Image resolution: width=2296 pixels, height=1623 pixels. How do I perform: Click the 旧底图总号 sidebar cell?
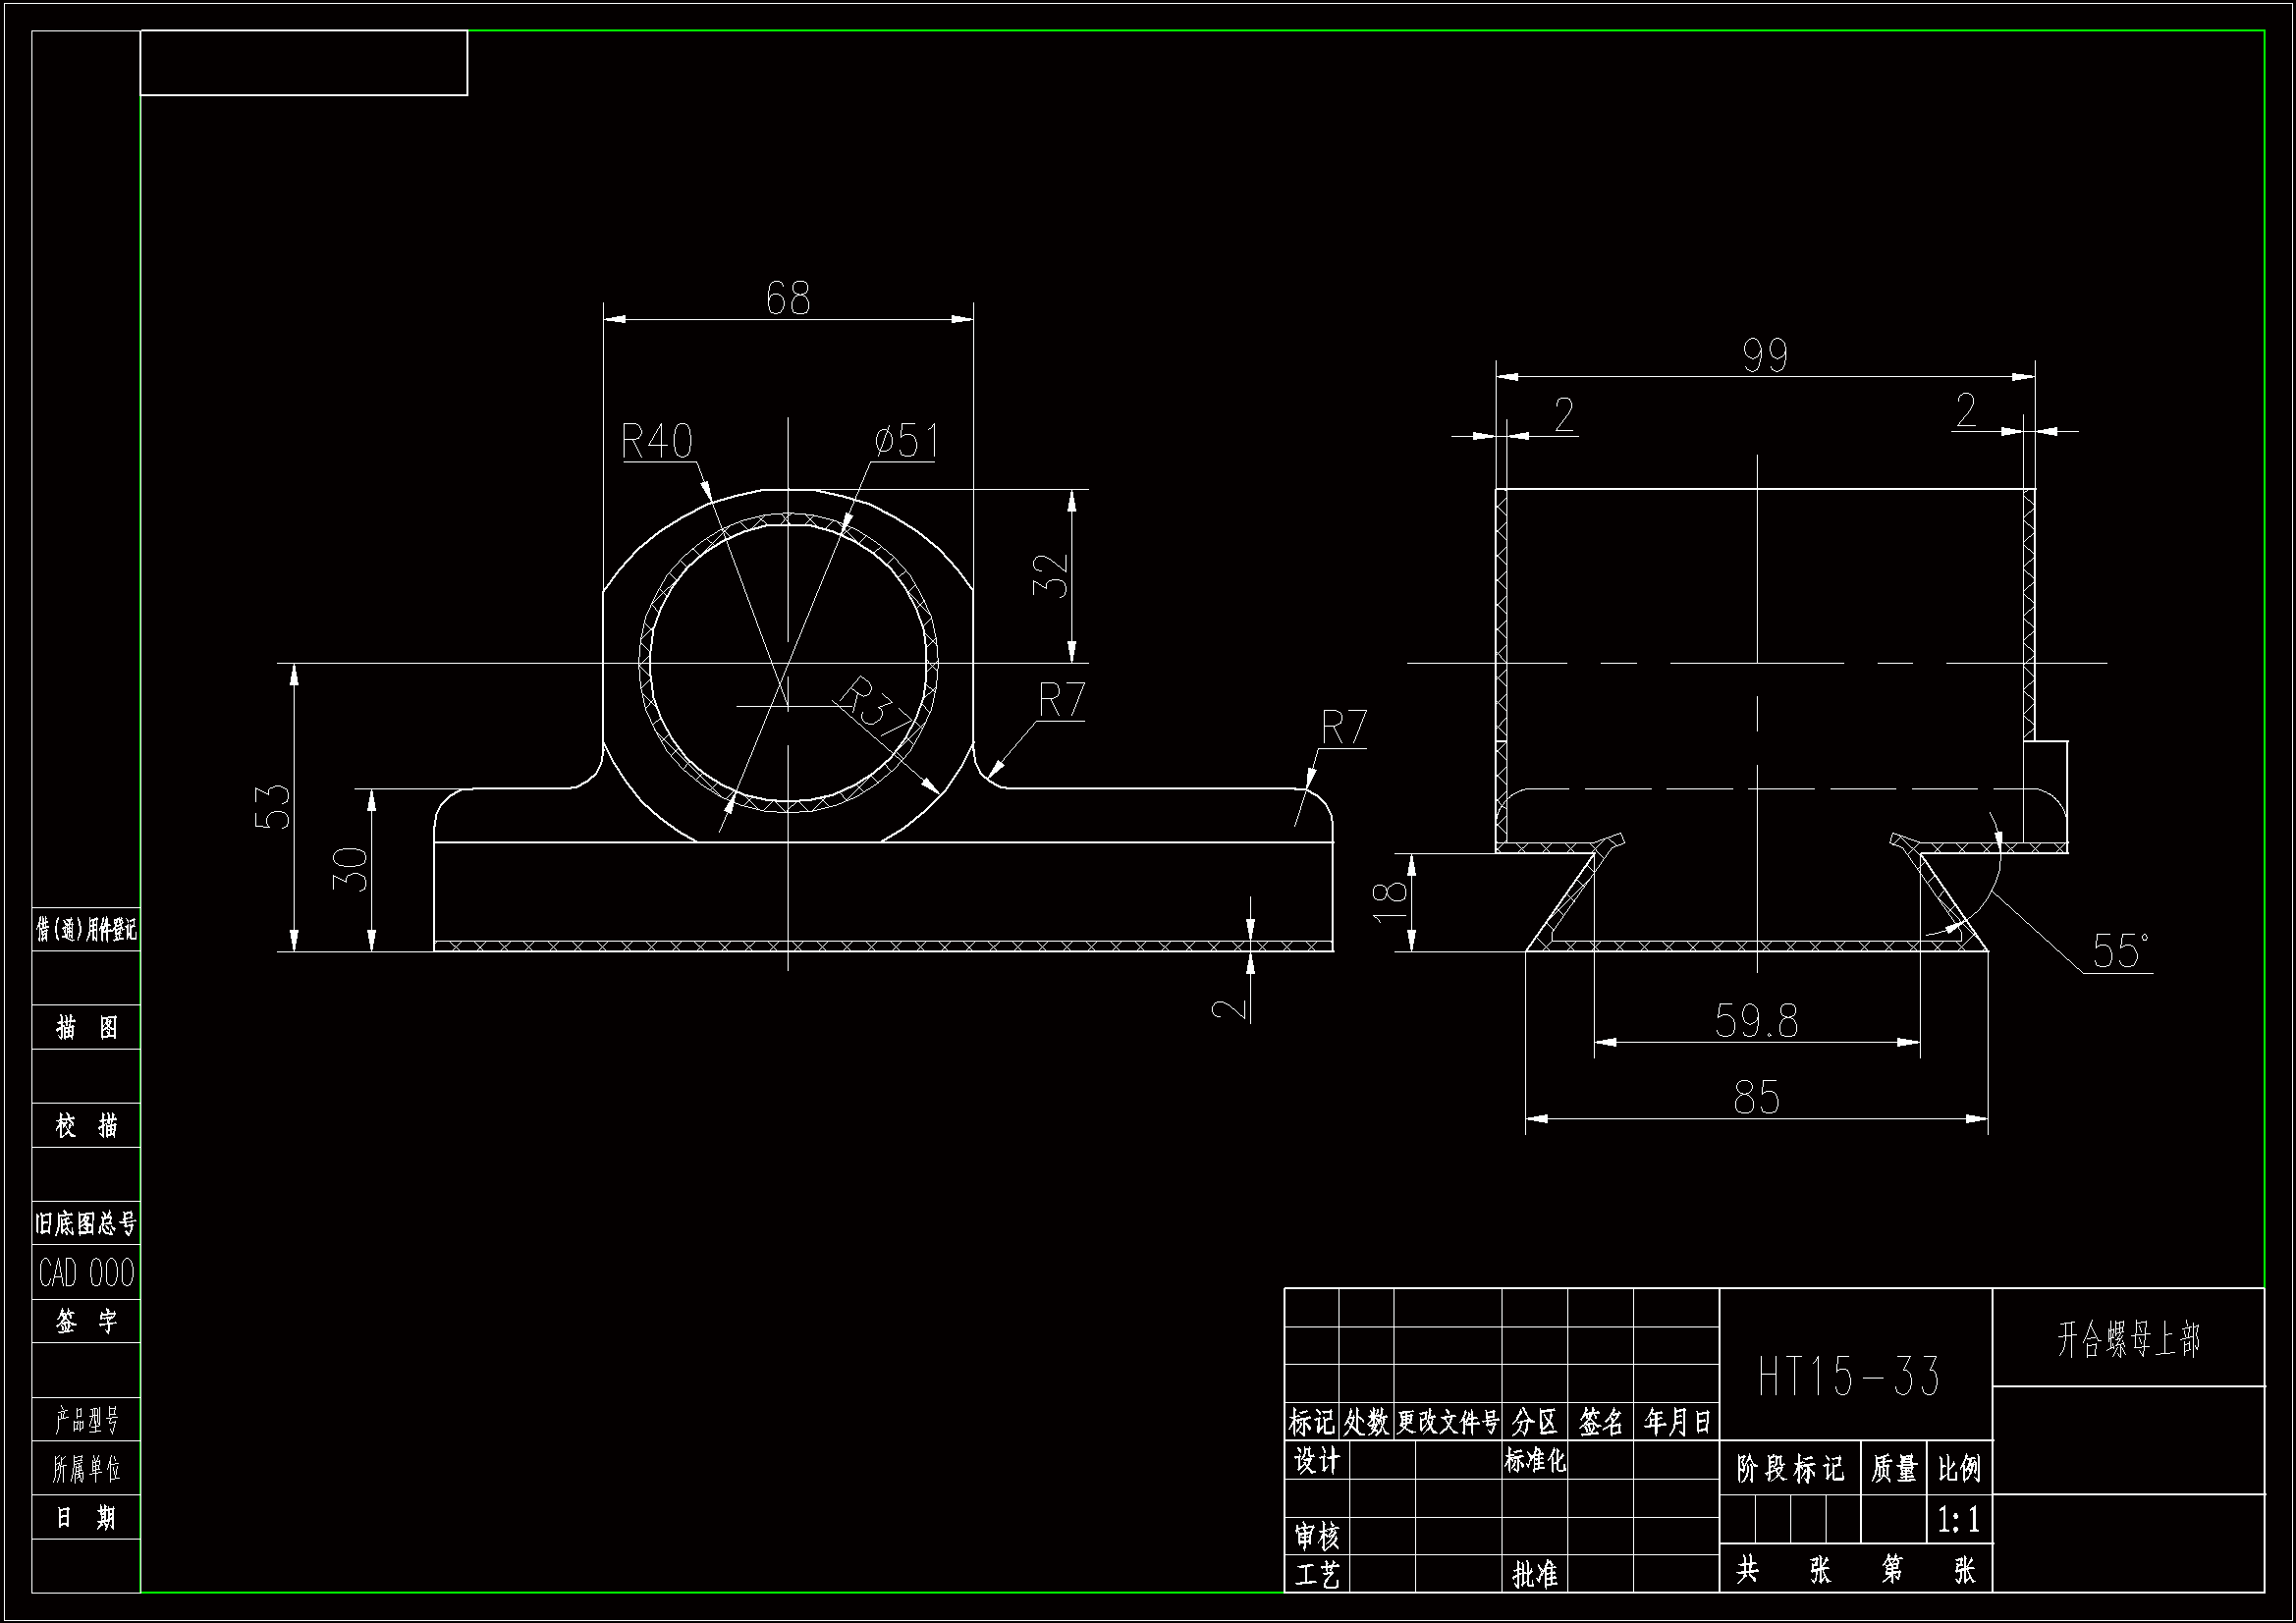86,1223
